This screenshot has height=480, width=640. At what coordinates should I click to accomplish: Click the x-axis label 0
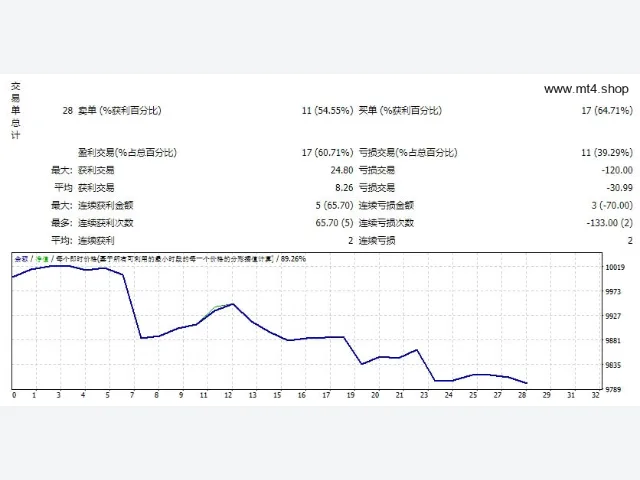[x=14, y=395]
